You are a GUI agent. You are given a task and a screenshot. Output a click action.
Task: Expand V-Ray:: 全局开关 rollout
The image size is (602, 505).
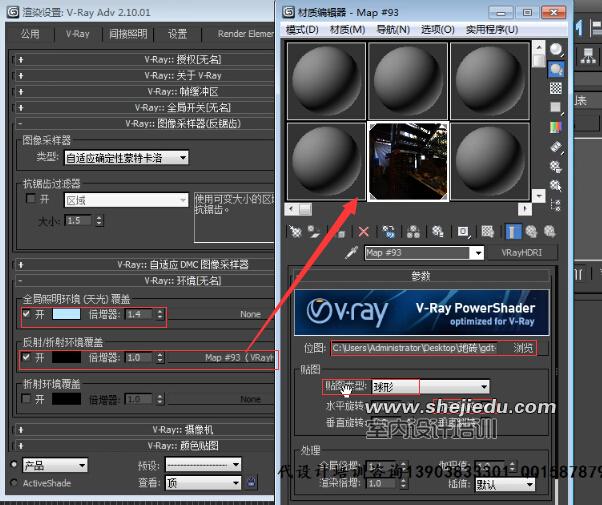coord(145,108)
